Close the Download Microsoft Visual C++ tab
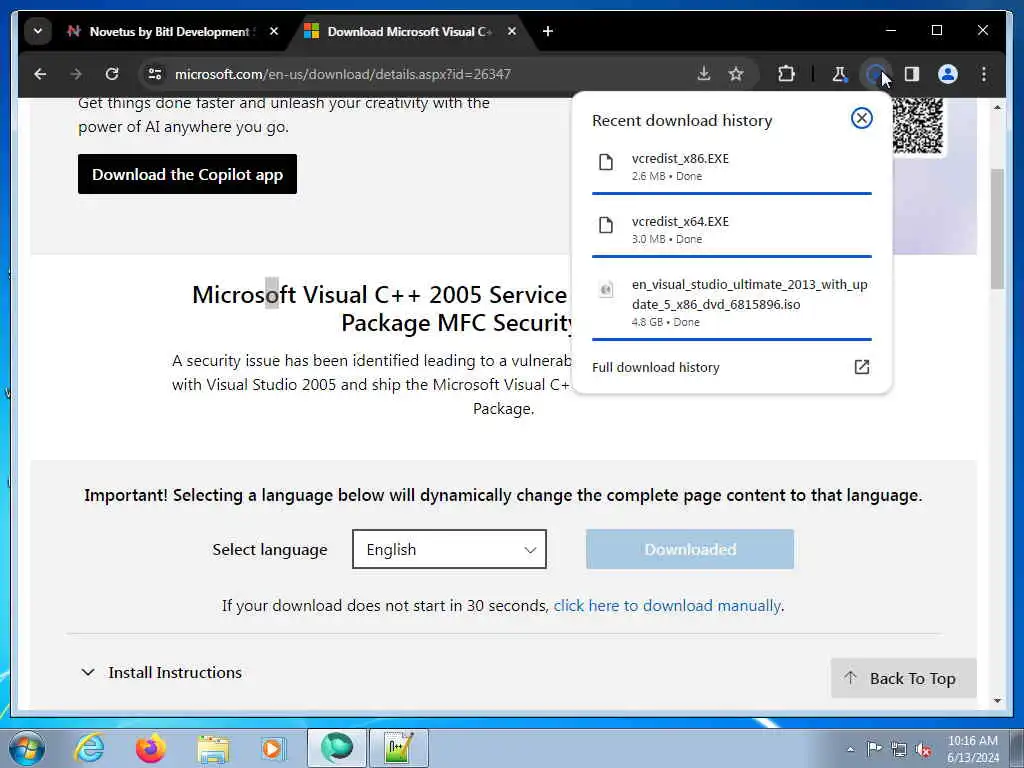The image size is (1024, 768). 512,31
